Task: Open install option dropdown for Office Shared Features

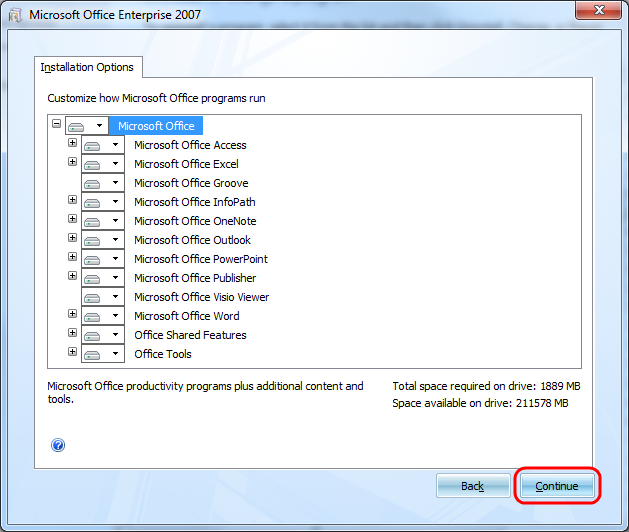Action: pos(103,335)
